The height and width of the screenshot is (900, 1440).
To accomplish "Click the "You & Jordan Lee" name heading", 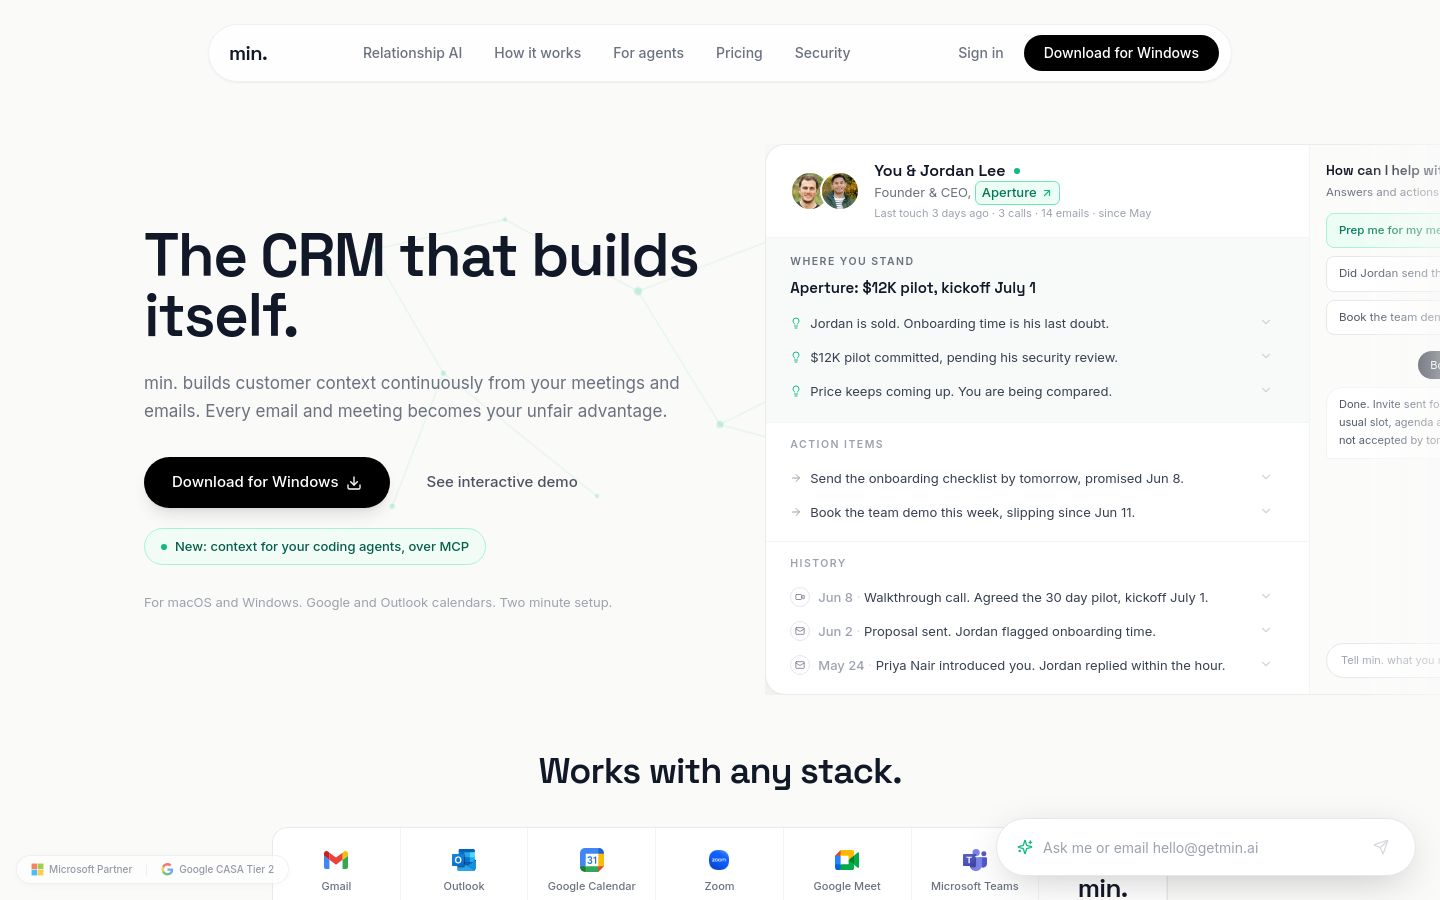I will click(x=939, y=171).
